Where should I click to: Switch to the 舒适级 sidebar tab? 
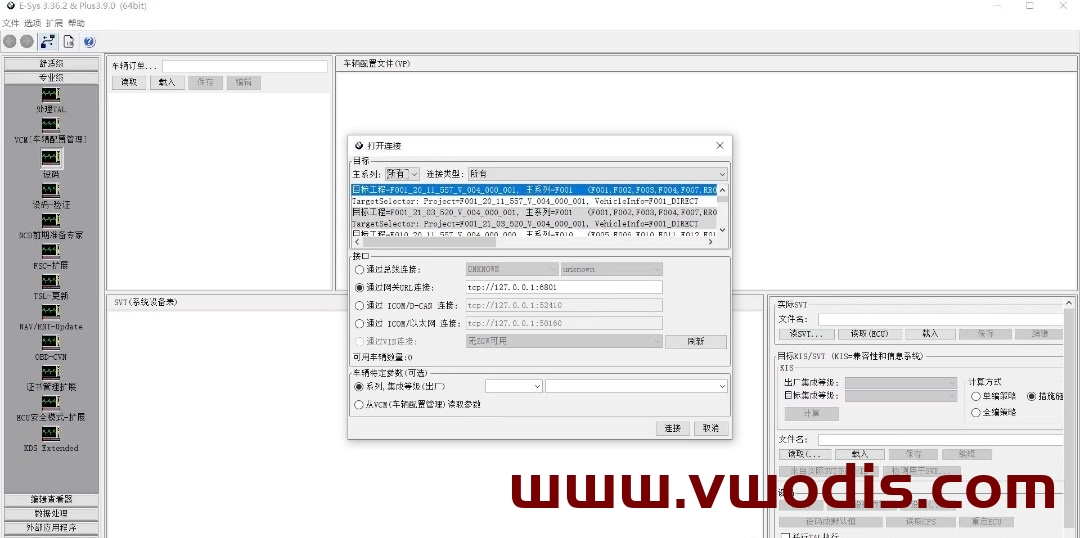(x=51, y=64)
